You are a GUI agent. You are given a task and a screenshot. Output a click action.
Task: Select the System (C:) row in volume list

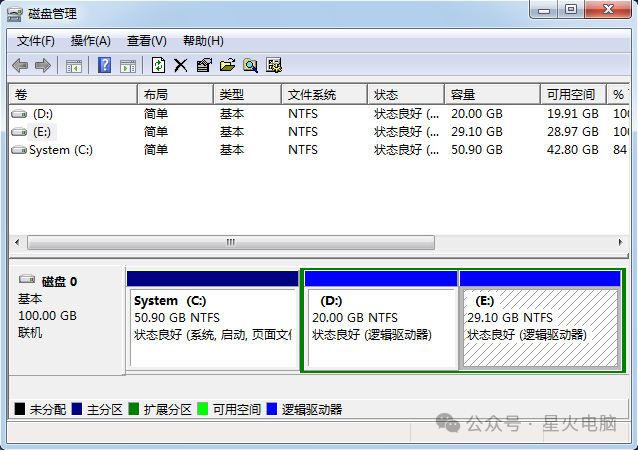click(x=62, y=150)
